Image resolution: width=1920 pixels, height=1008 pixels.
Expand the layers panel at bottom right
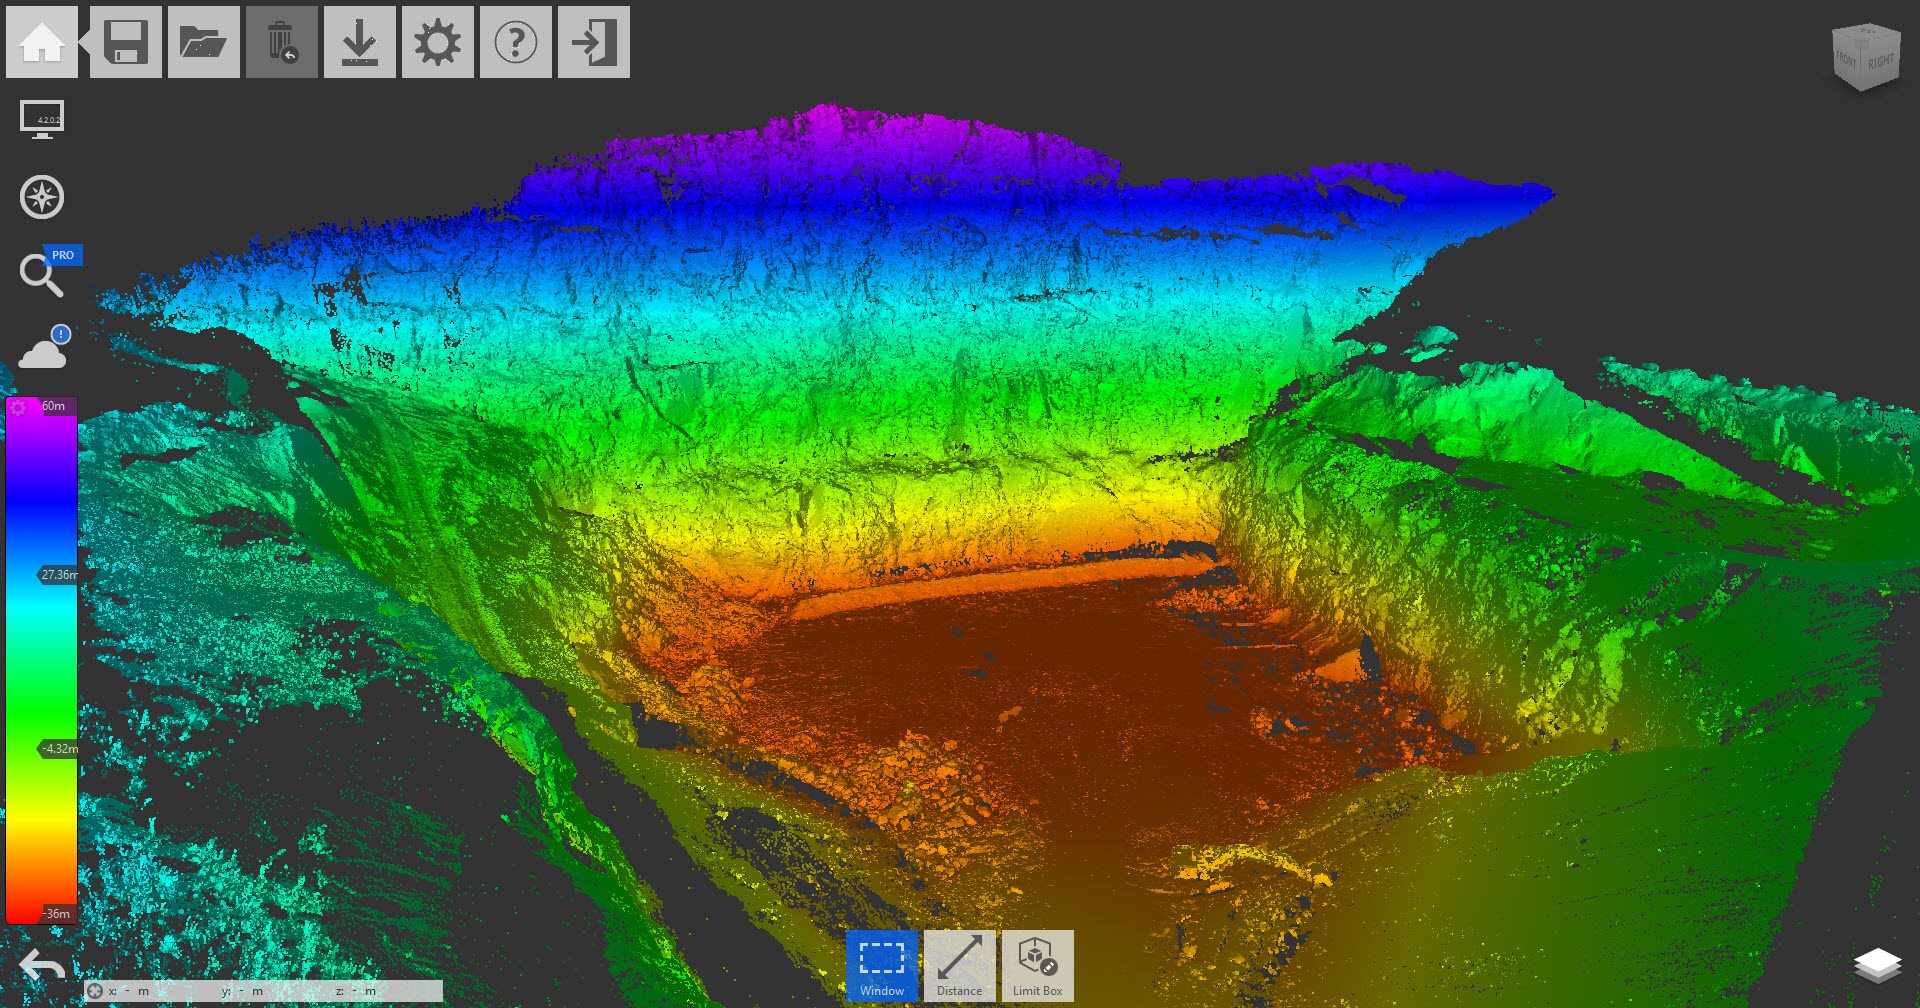pos(1877,966)
